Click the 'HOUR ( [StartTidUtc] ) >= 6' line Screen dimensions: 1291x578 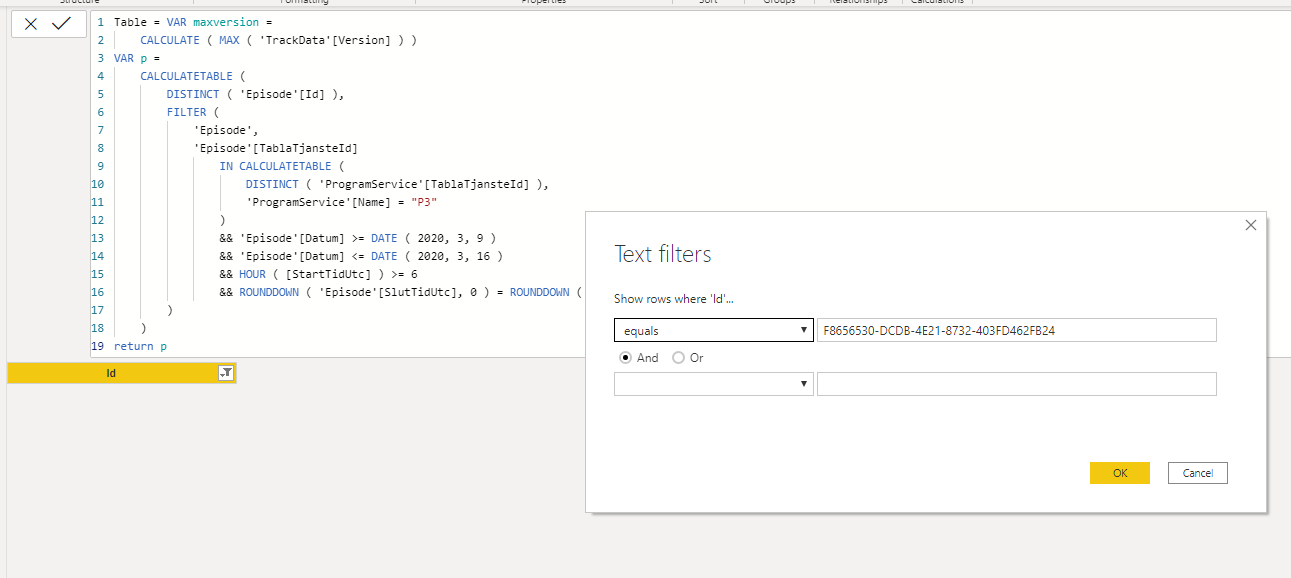318,274
